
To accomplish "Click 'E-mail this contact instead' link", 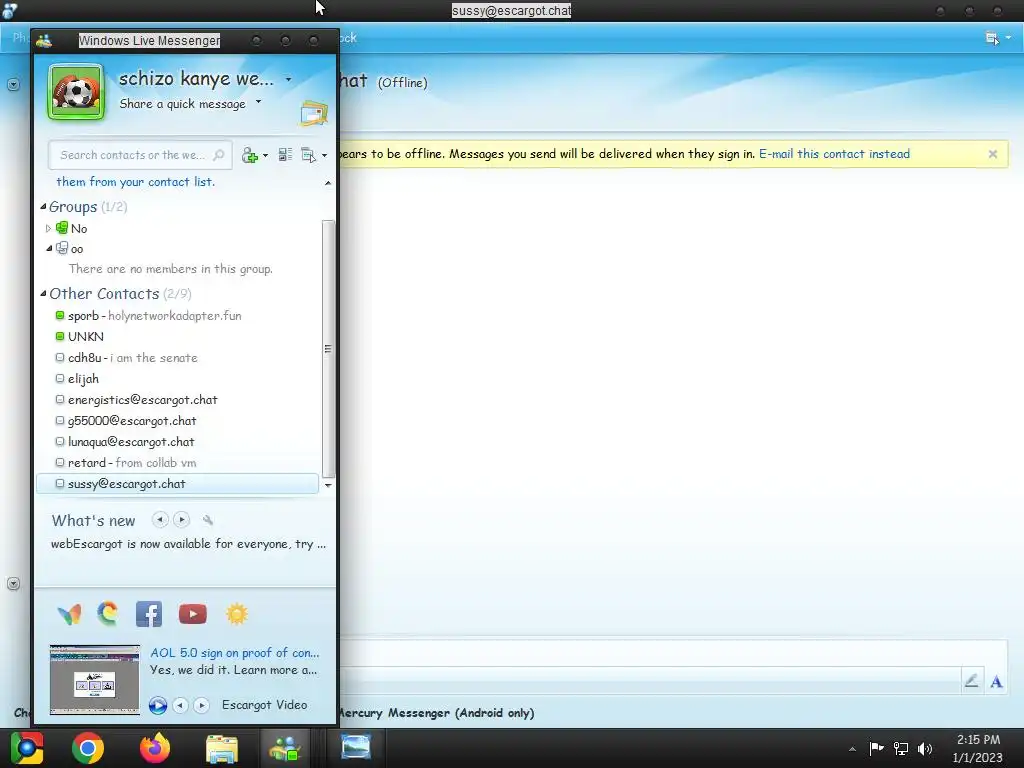I will (834, 154).
